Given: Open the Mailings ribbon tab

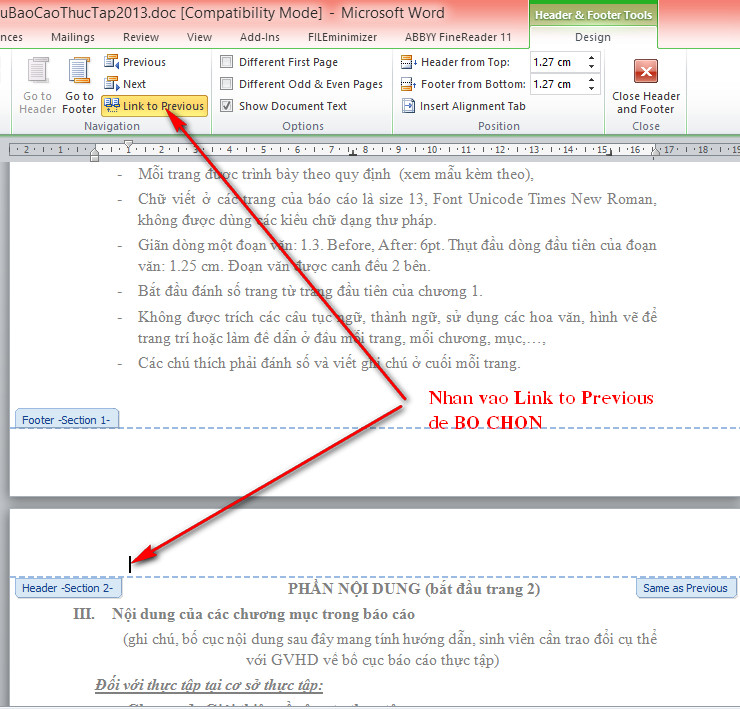Looking at the screenshot, I should point(73,37).
